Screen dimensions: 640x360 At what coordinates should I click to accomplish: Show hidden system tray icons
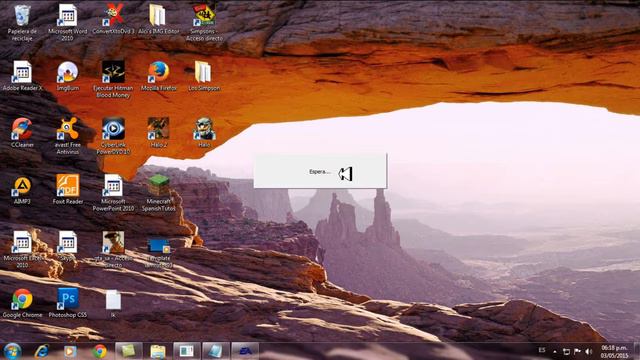pyautogui.click(x=555, y=351)
